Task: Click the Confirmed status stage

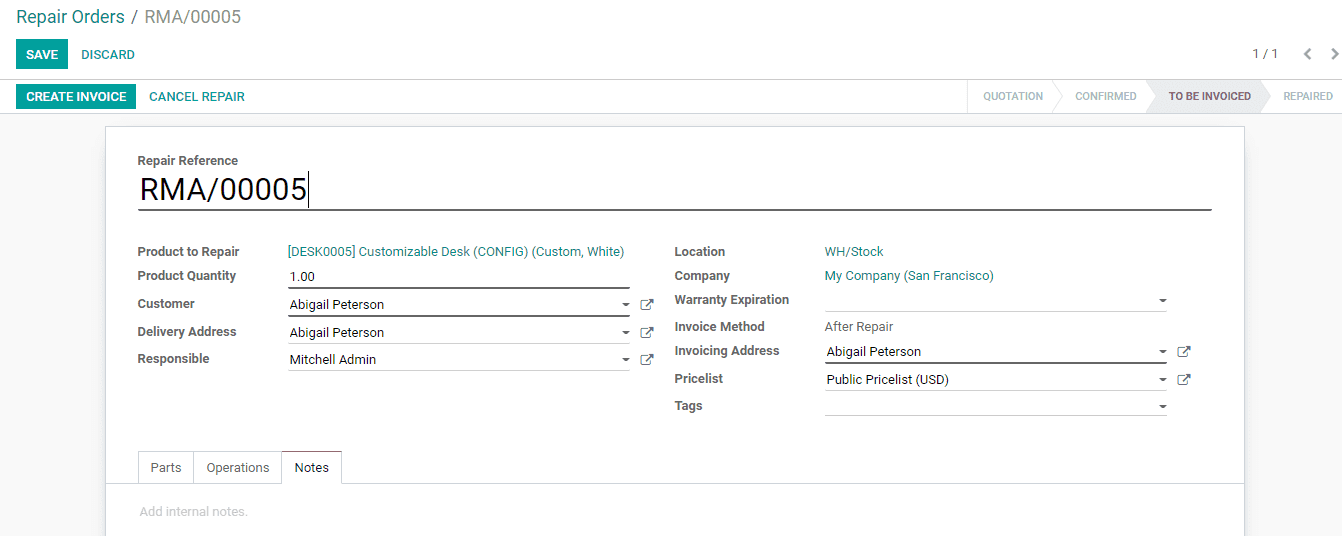Action: pos(1106,97)
